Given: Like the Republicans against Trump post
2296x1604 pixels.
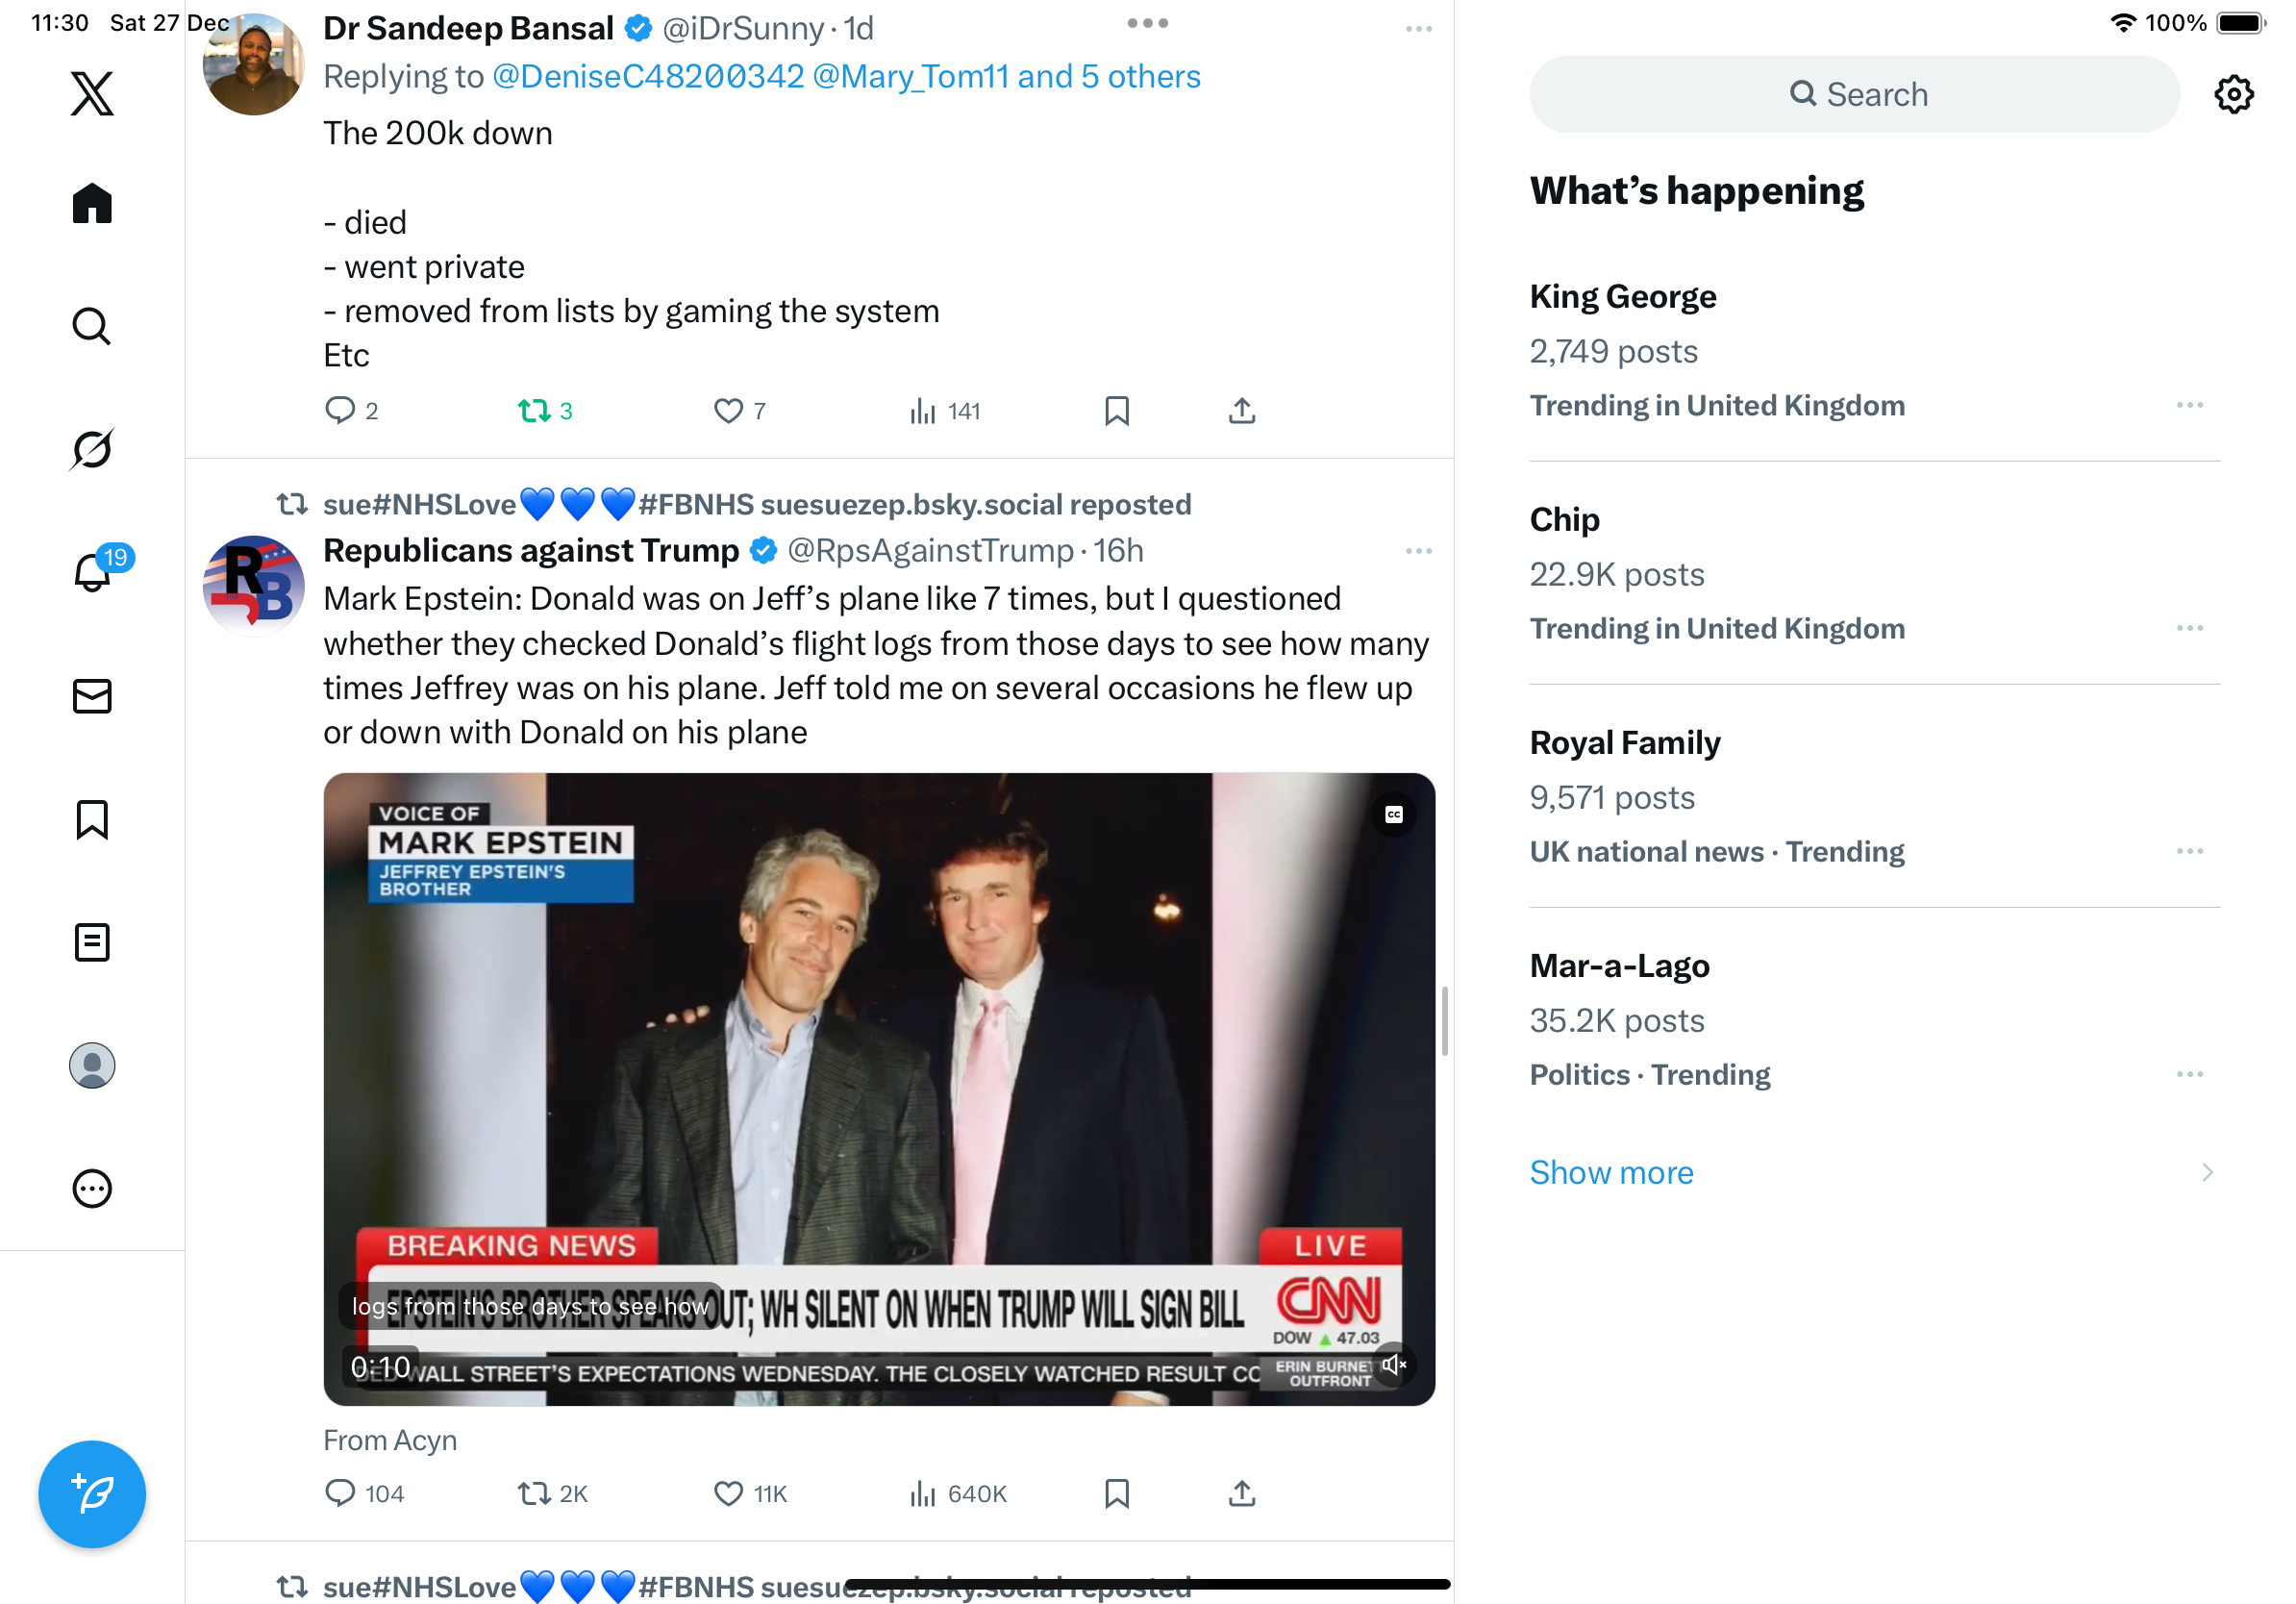Looking at the screenshot, I should tap(728, 1493).
